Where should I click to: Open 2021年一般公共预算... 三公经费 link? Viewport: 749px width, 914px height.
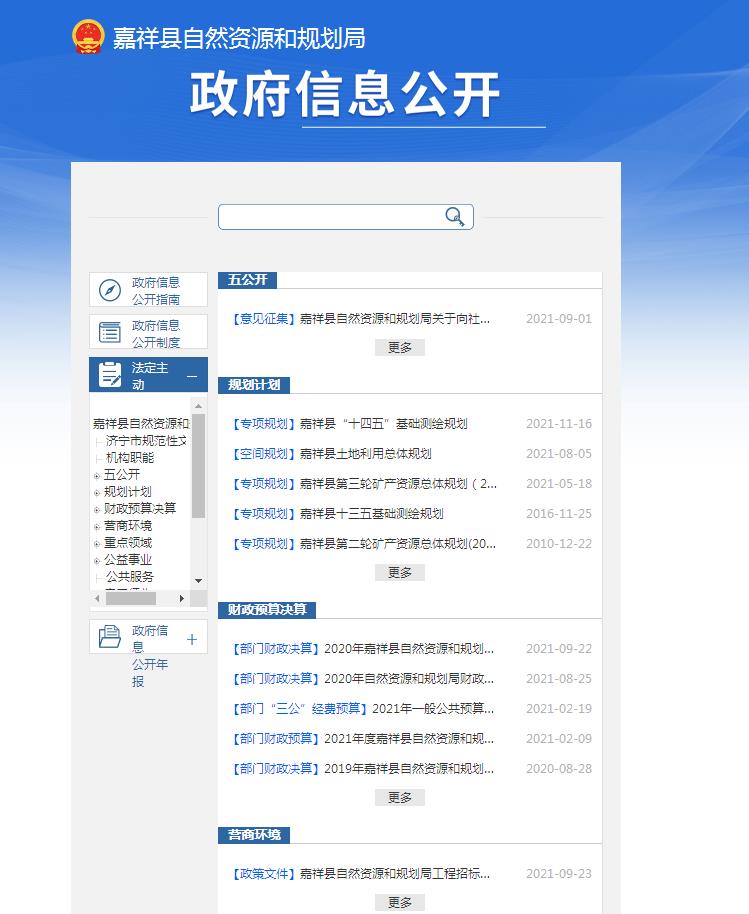pyautogui.click(x=433, y=709)
